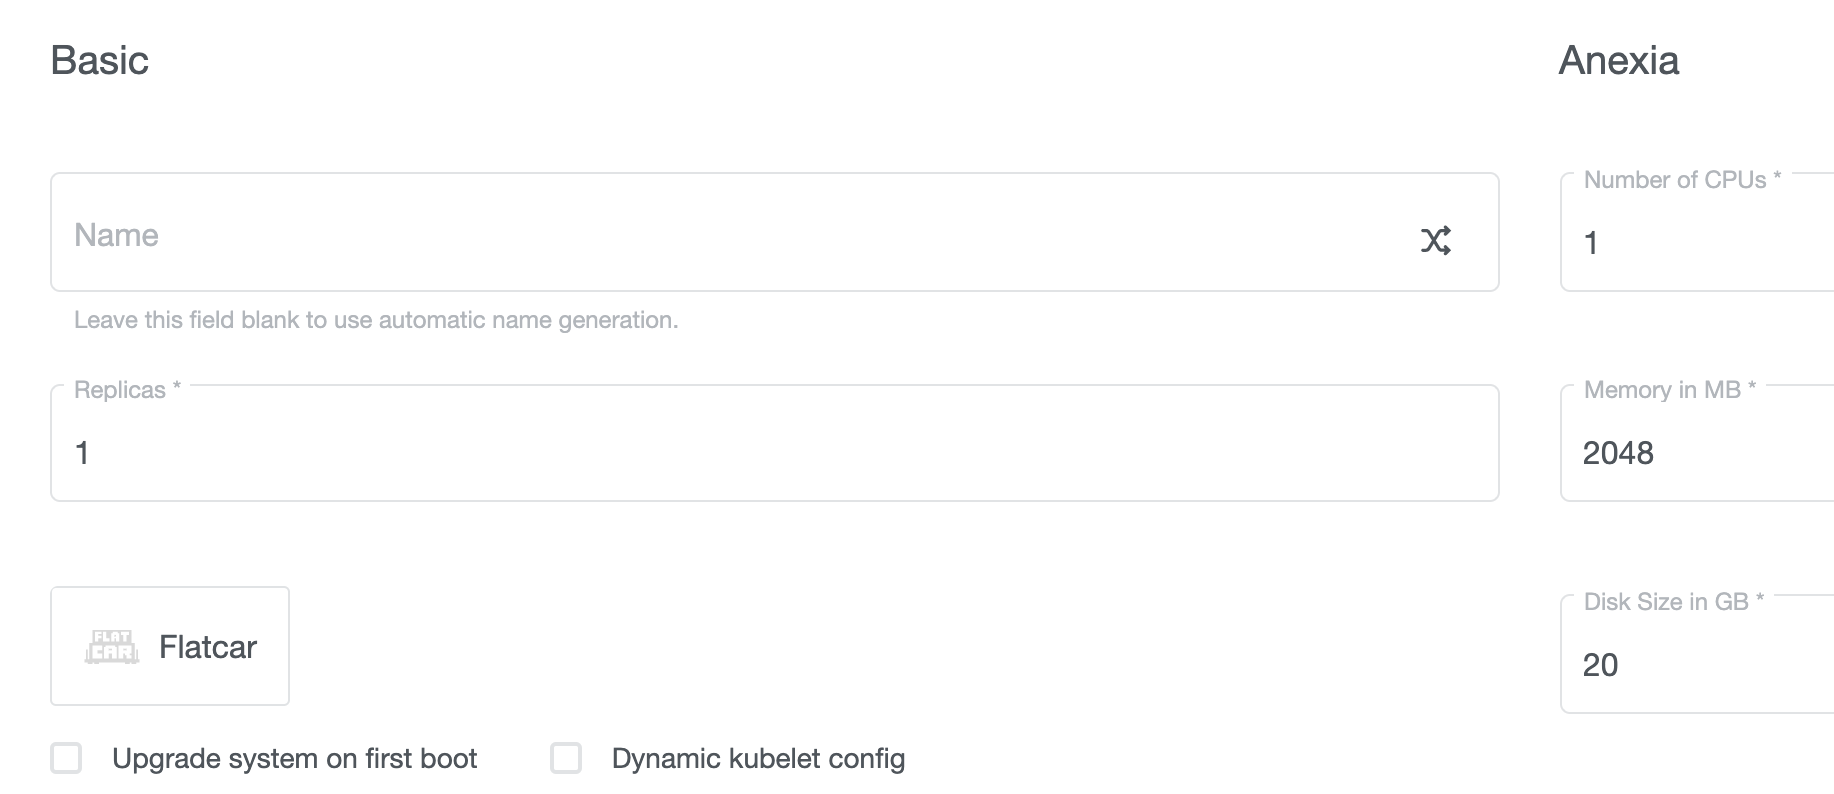Click the Anexia section heading
The width and height of the screenshot is (1834, 794).
[1619, 61]
